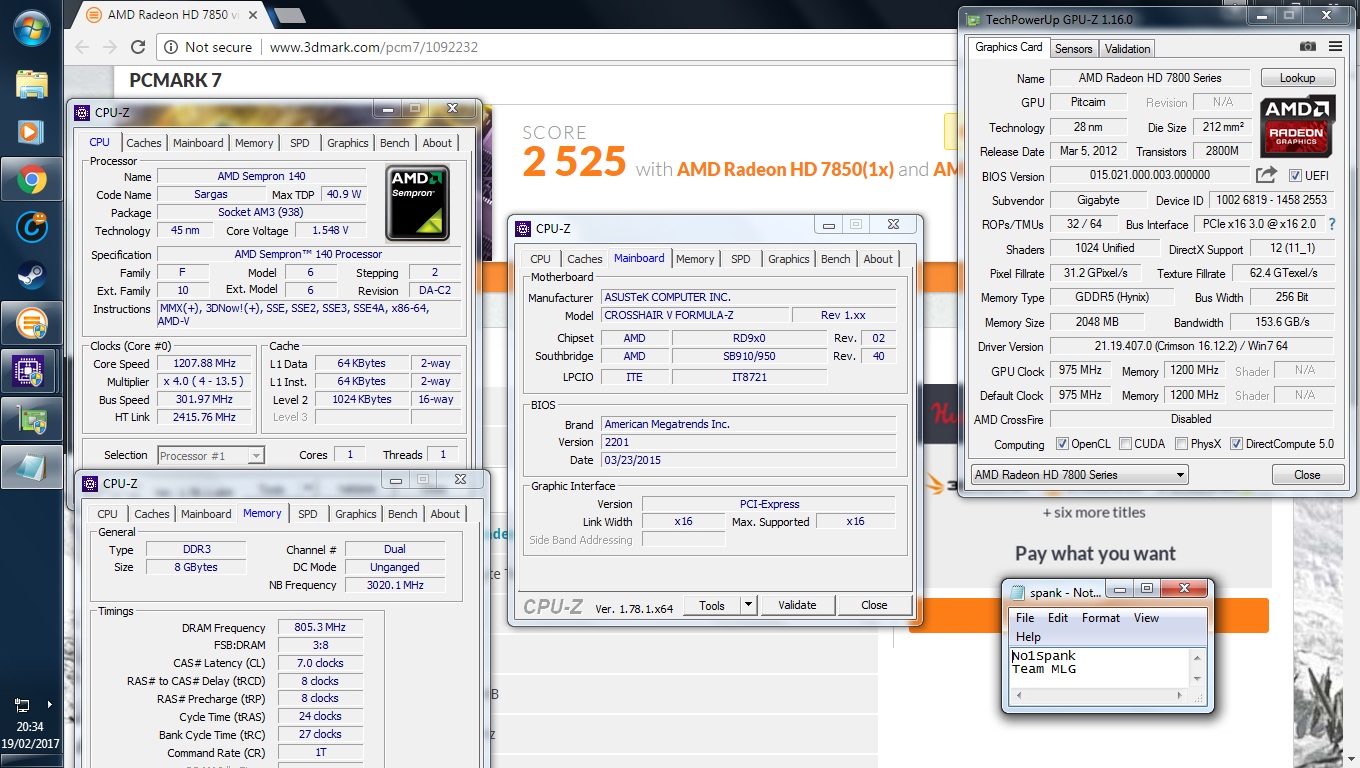Click the Close button in GPU-Z
The width and height of the screenshot is (1360, 768).
tap(1307, 475)
